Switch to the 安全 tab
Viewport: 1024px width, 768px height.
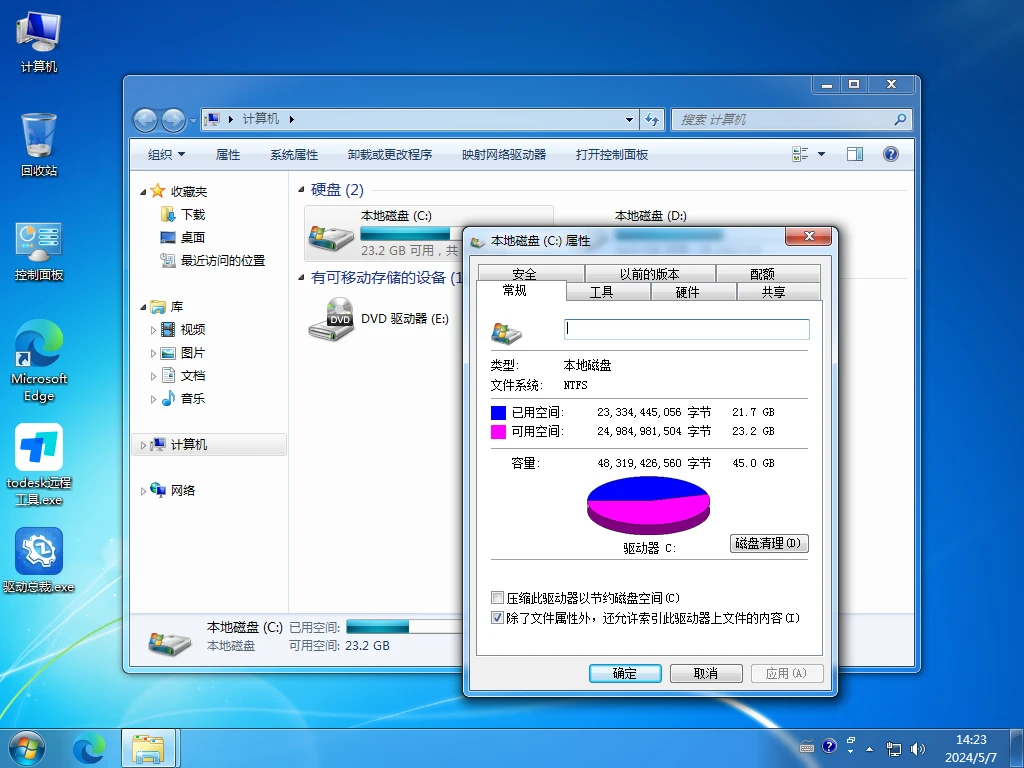click(x=524, y=274)
